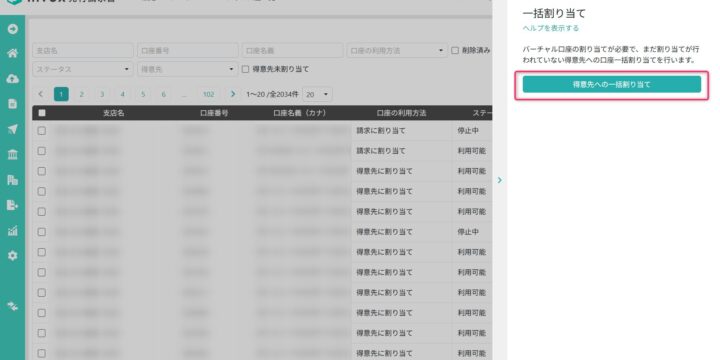This screenshot has height=360, width=720.
Task: Click 停止中 status in the first table row
Action: pyautogui.click(x=468, y=131)
